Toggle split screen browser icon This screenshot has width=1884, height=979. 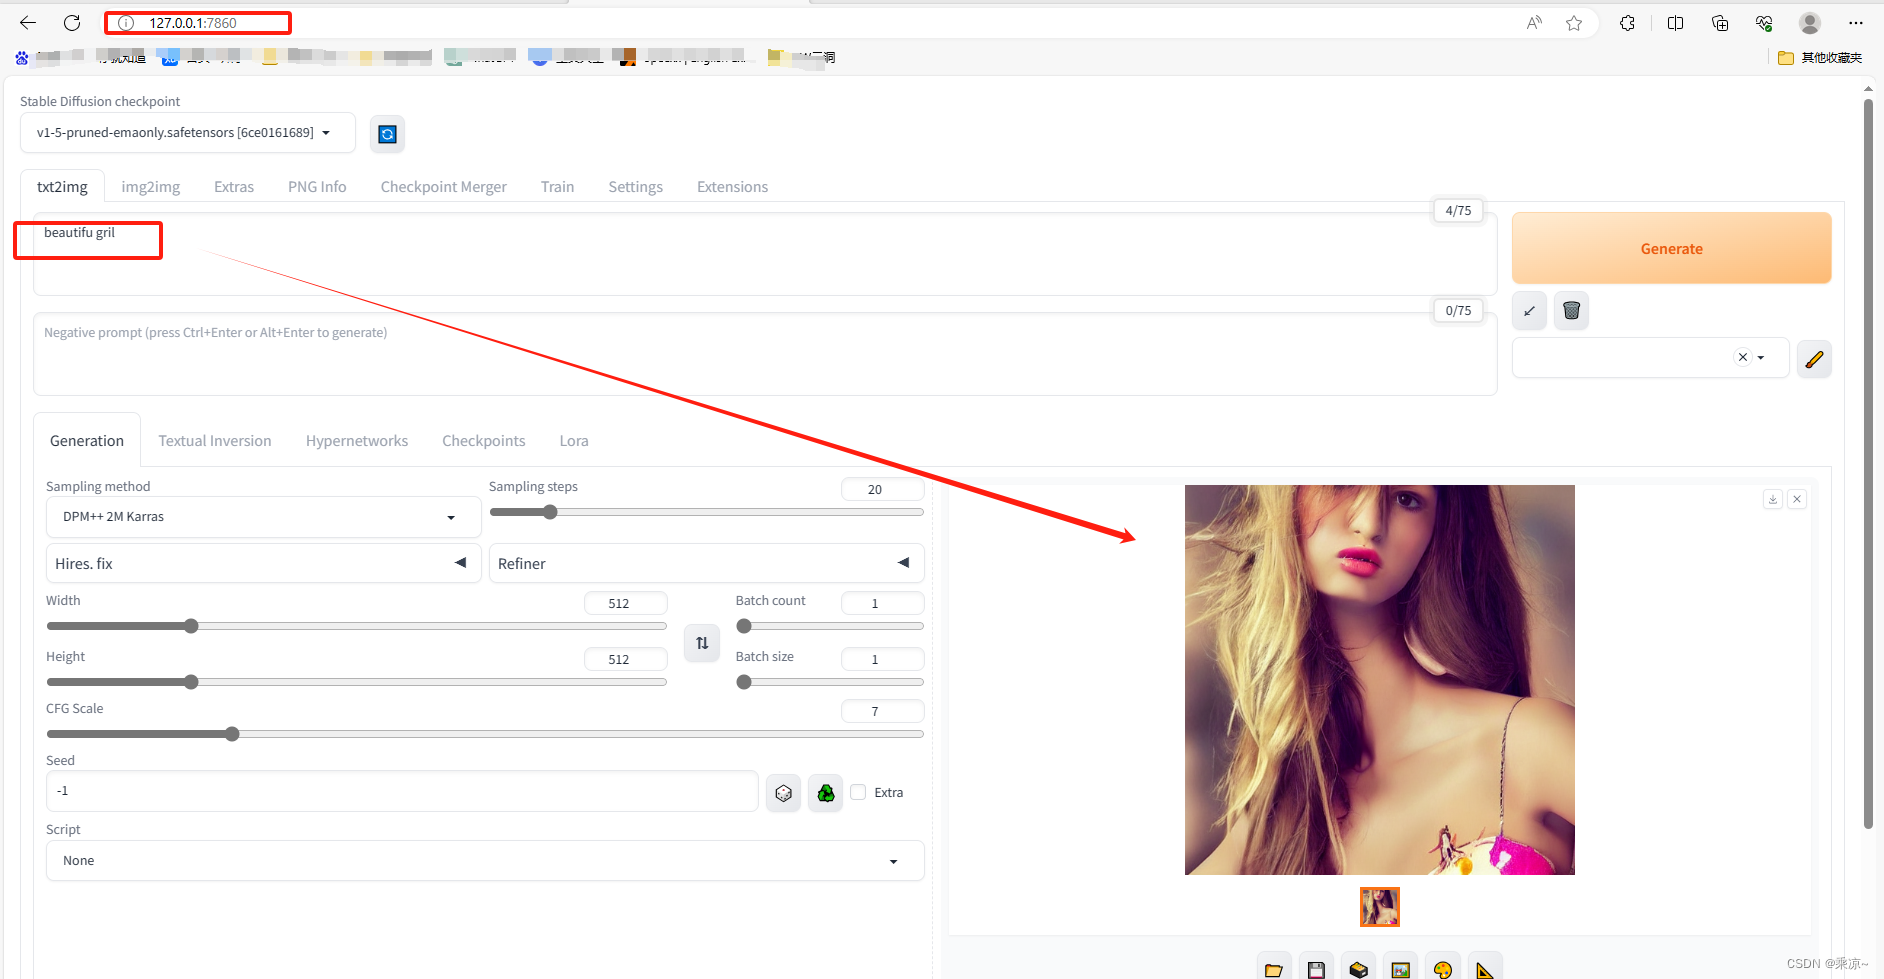[1676, 22]
